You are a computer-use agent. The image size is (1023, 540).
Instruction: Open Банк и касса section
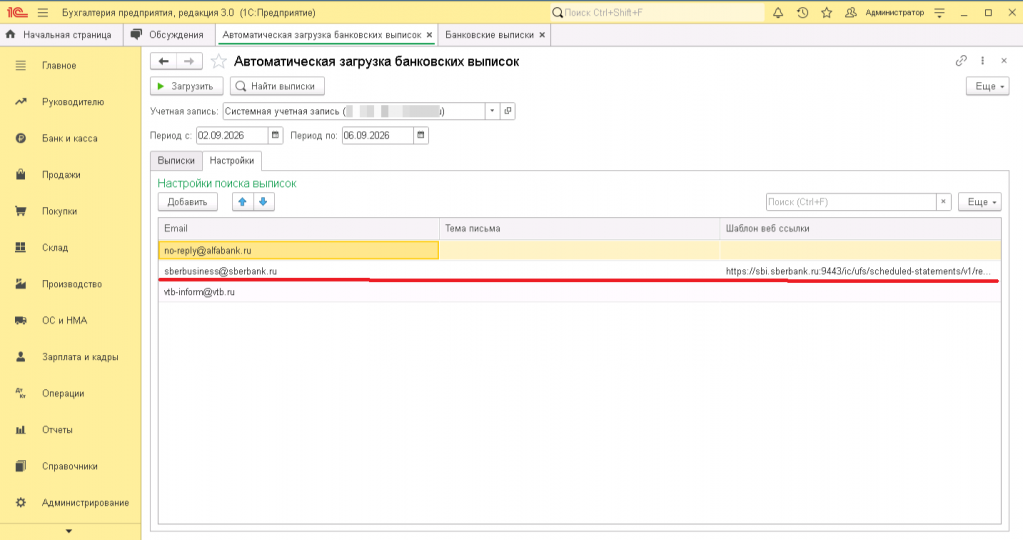70,138
